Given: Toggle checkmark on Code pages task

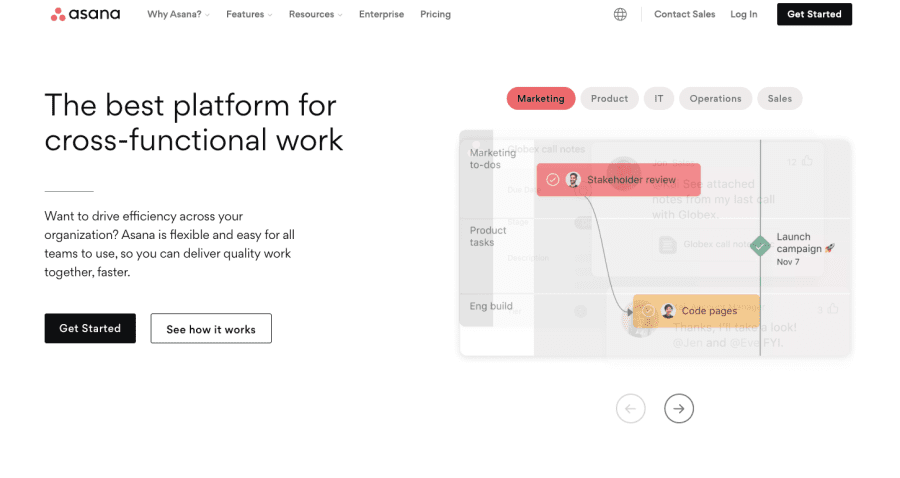Looking at the screenshot, I should click(648, 311).
